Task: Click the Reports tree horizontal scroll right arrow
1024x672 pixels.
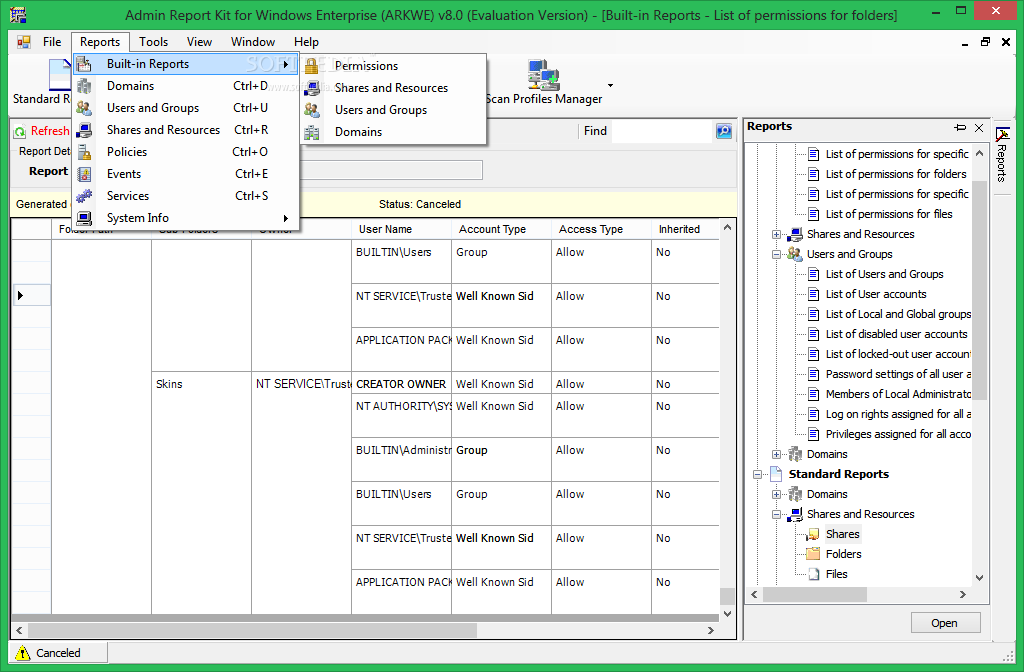Action: click(x=962, y=594)
